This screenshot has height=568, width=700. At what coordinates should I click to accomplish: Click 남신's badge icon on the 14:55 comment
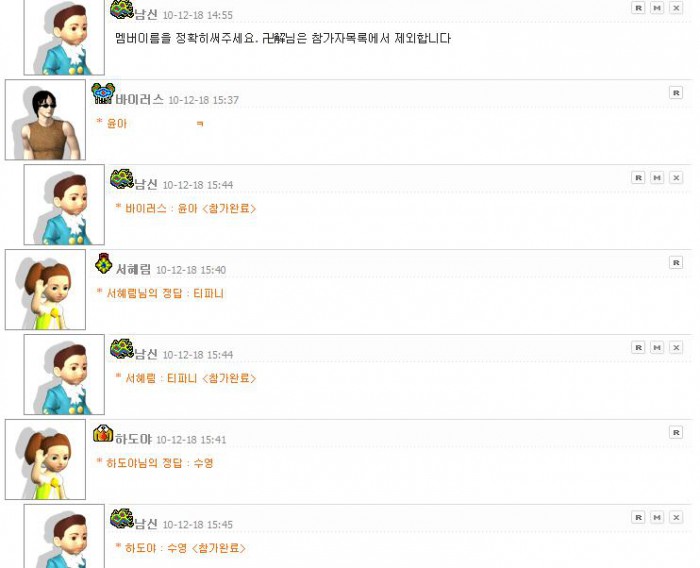[122, 10]
